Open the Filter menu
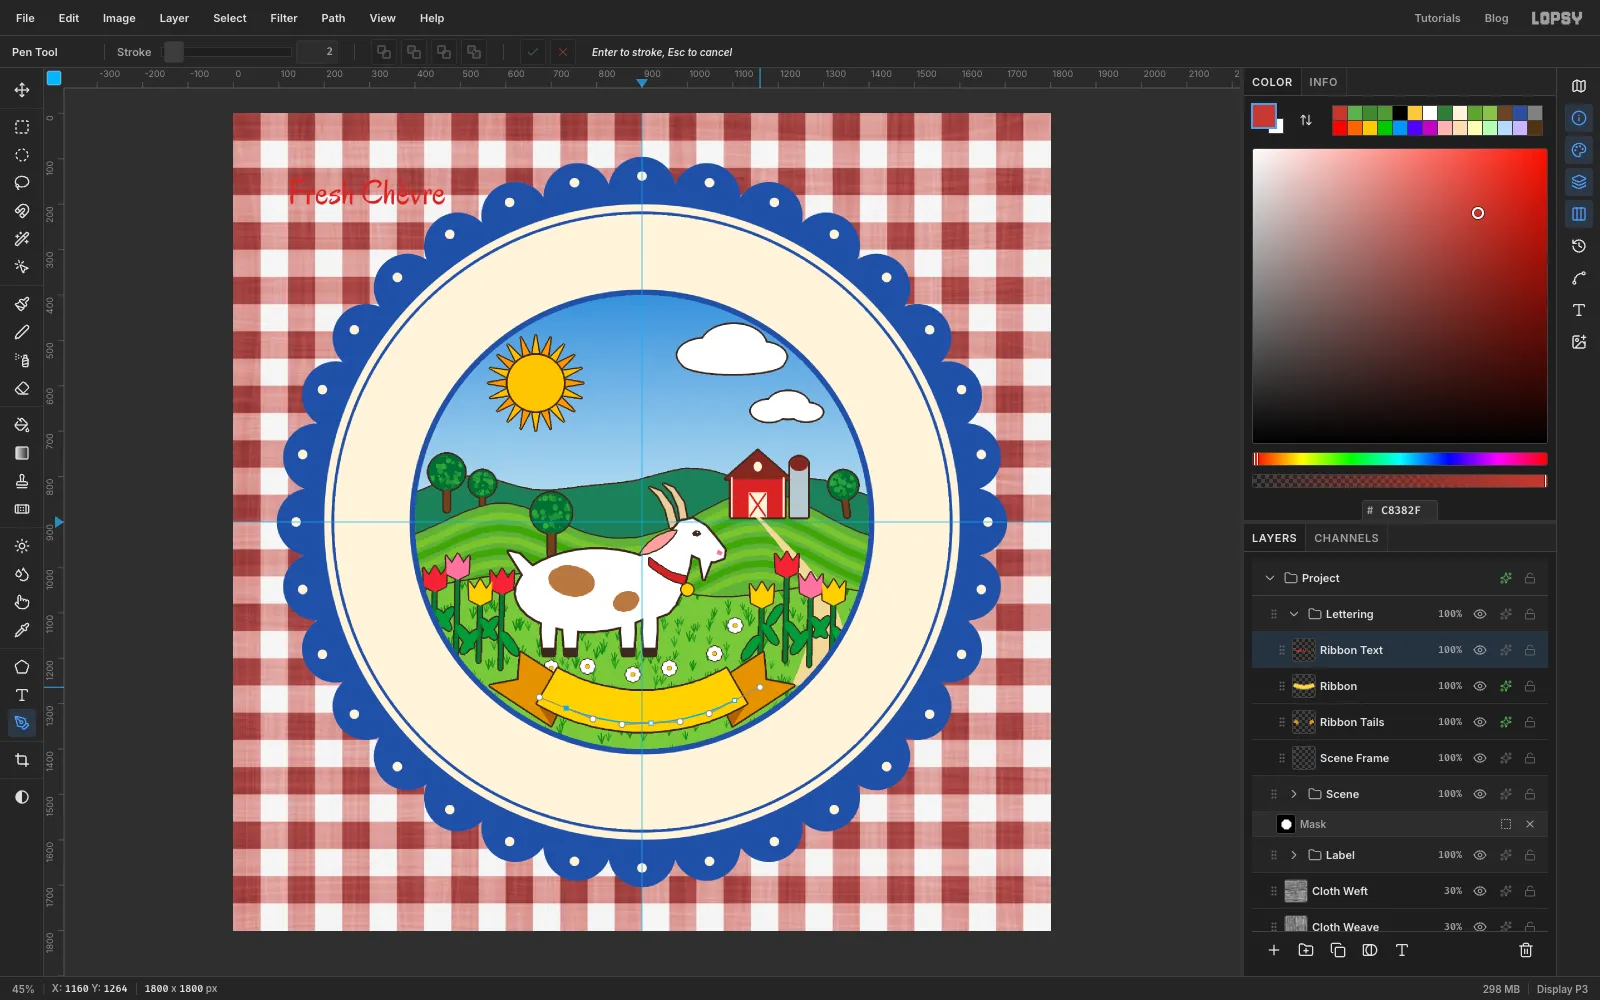 pos(284,18)
